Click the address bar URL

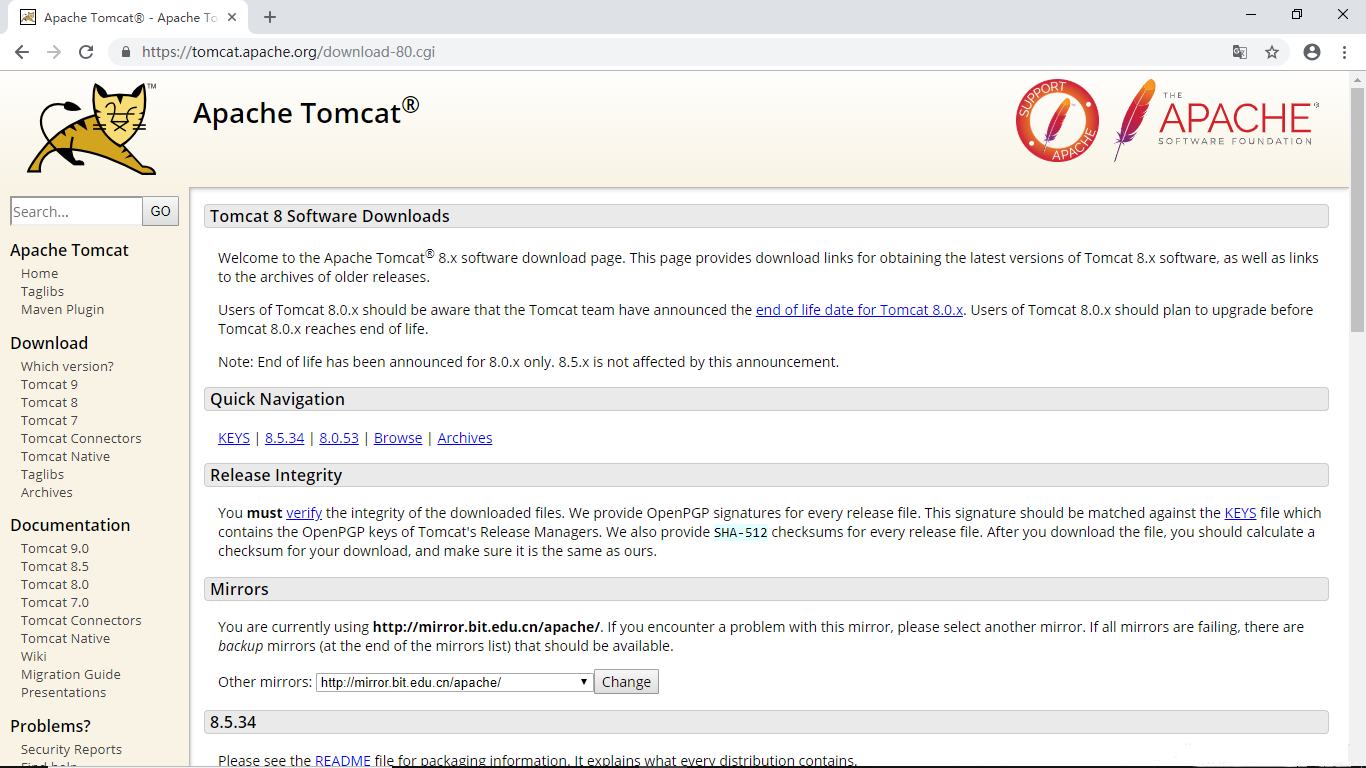click(x=288, y=52)
